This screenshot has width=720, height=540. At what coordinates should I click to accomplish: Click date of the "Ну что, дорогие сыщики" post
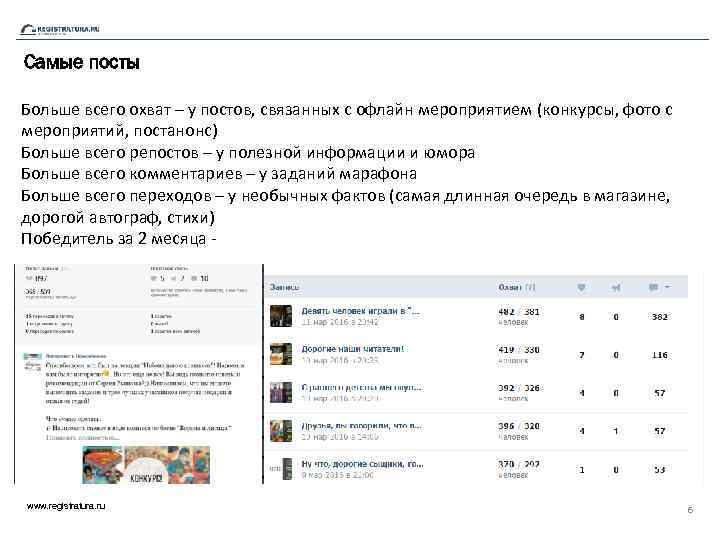[x=338, y=475]
